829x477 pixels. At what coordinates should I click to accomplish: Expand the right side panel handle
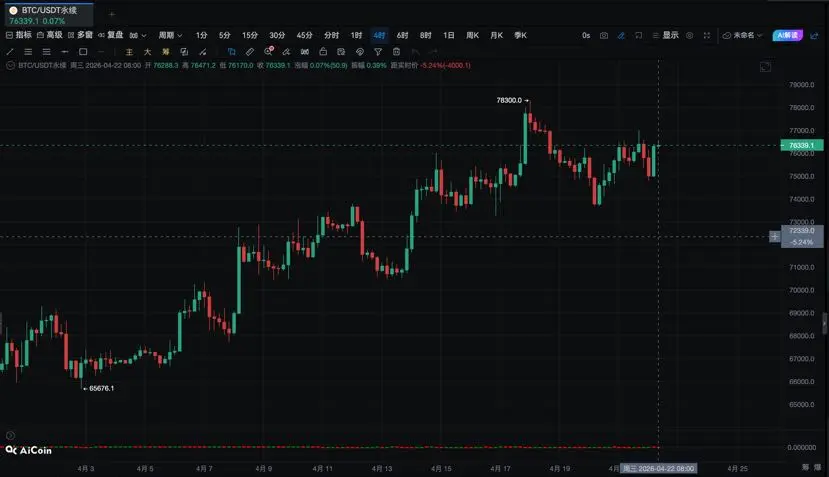point(825,323)
